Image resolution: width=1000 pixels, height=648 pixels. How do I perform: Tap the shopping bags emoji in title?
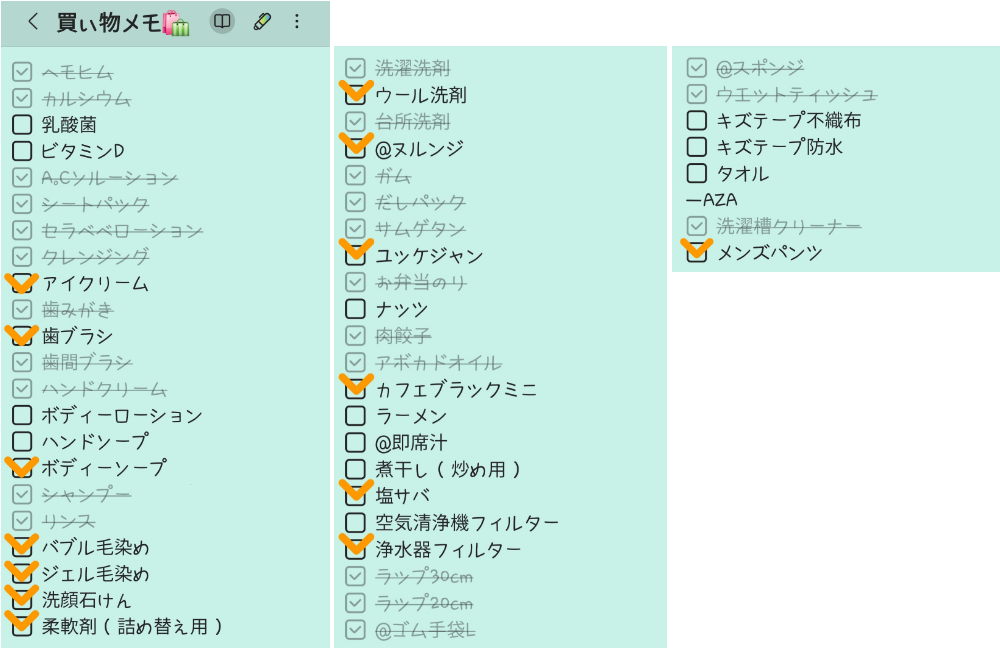[176, 23]
